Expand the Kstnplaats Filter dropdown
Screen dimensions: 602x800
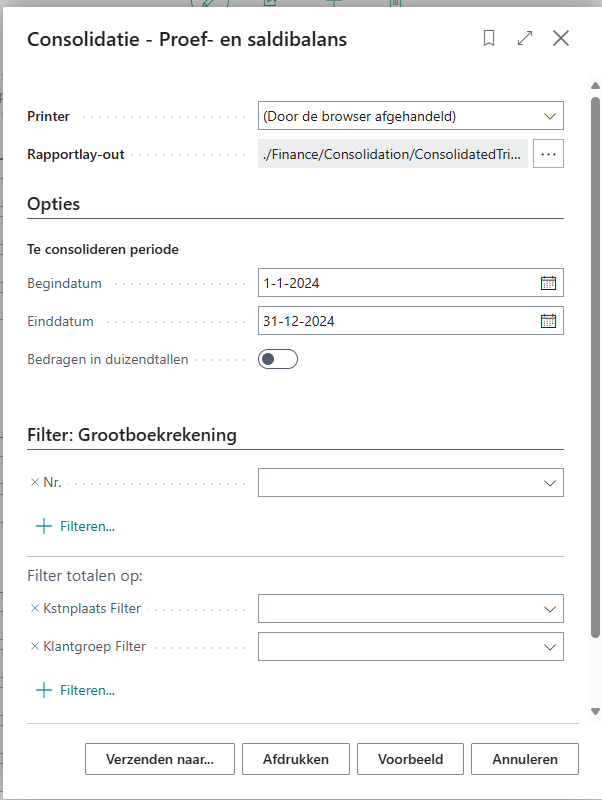411,609
